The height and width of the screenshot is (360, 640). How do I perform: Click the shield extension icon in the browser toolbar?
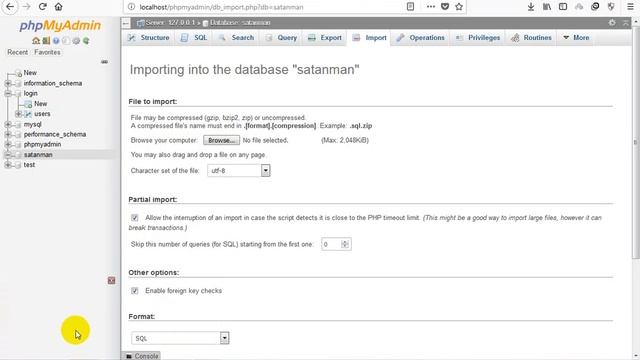coord(611,7)
